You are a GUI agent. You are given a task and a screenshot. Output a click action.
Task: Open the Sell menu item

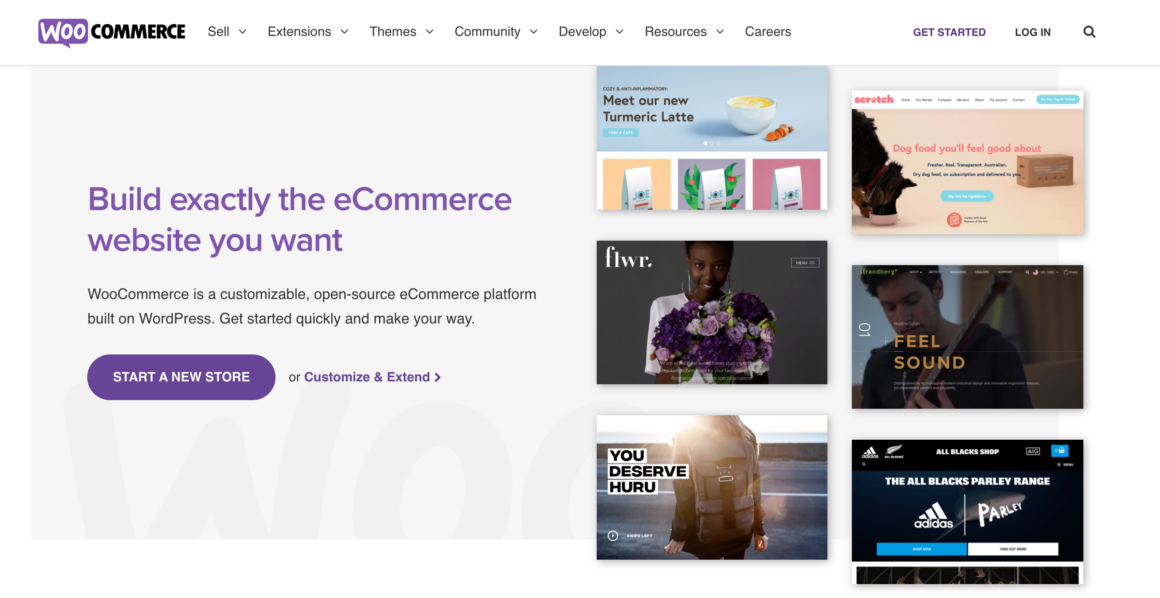(218, 32)
